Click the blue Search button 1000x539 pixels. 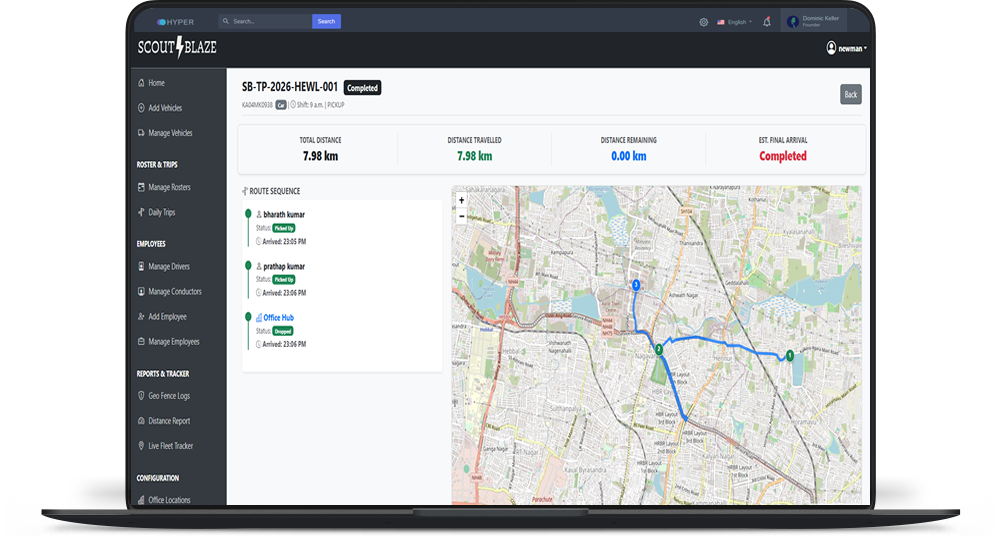point(326,21)
